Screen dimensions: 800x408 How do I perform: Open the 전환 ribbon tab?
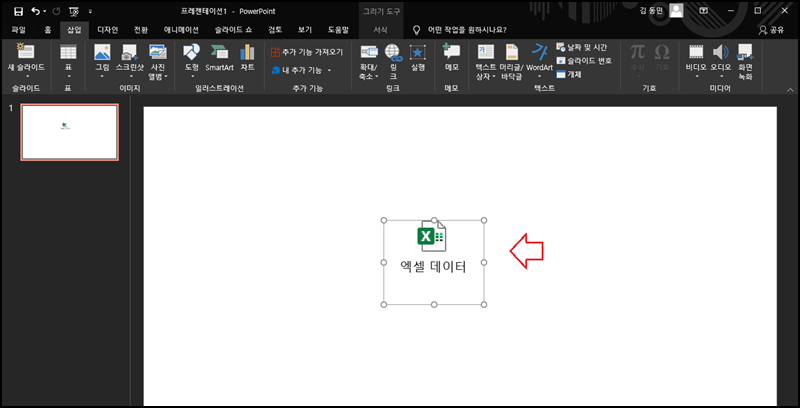(x=141, y=30)
